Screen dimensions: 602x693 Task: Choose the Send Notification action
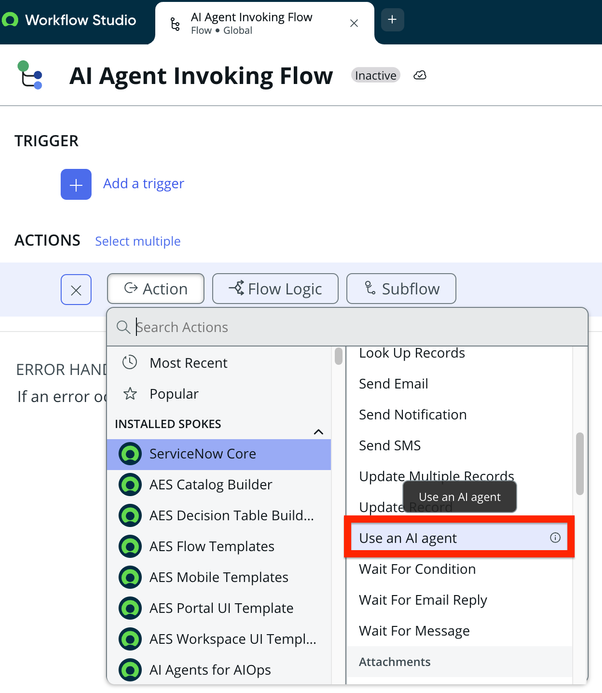click(x=460, y=415)
